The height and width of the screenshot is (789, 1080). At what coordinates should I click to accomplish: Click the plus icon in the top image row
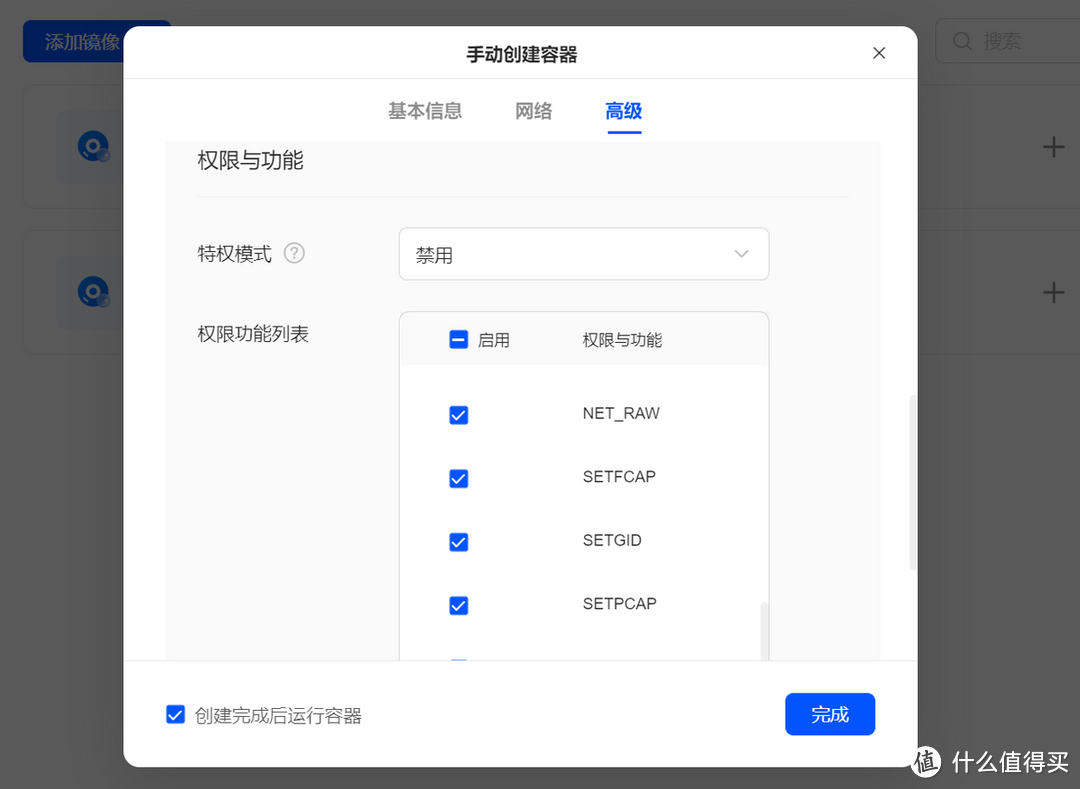coord(1053,146)
